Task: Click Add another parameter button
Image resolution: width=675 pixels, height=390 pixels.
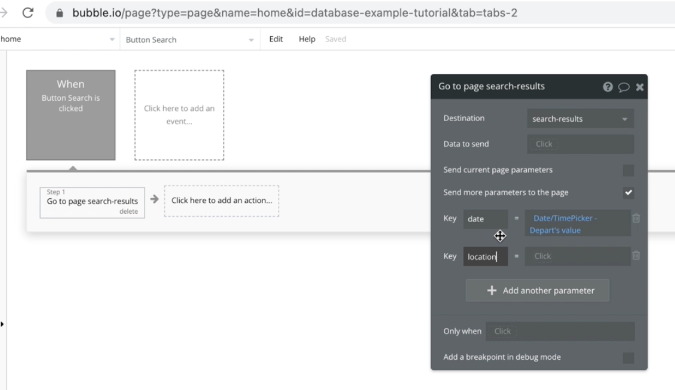Action: click(537, 291)
